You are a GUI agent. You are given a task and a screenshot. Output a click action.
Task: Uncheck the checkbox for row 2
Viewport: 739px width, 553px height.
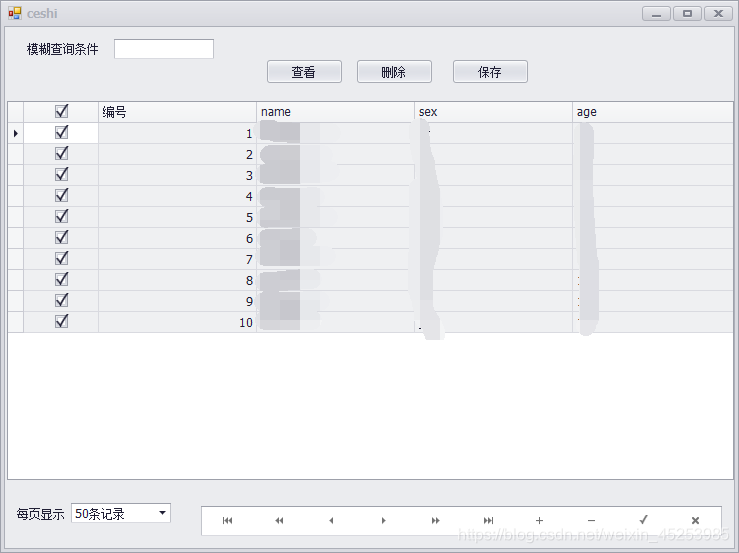pos(62,153)
